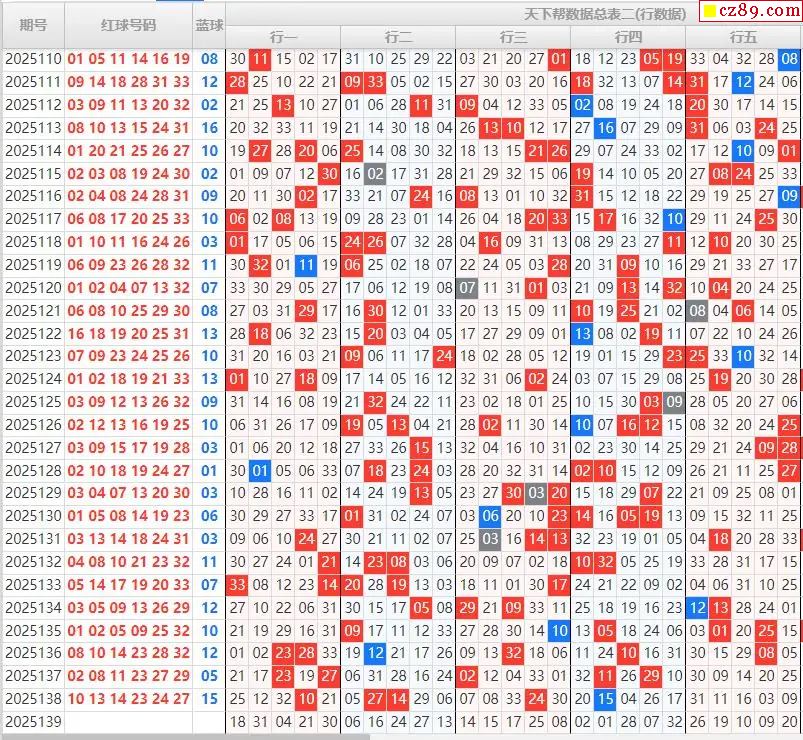Click blue-highlighted 11 cell in row 2025119

click(x=306, y=265)
